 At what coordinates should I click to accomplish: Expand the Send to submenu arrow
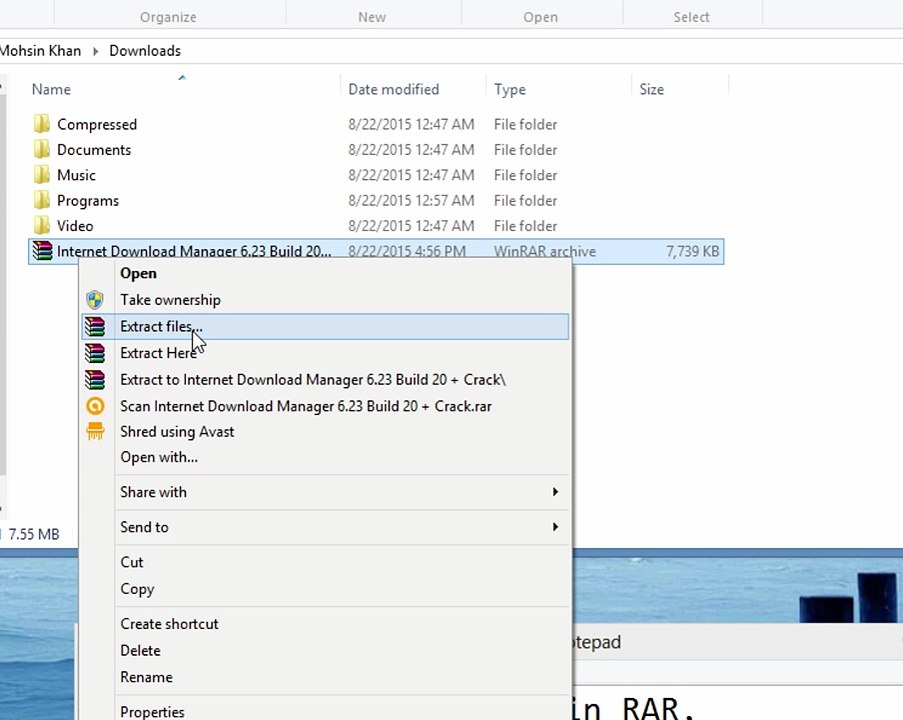point(555,527)
